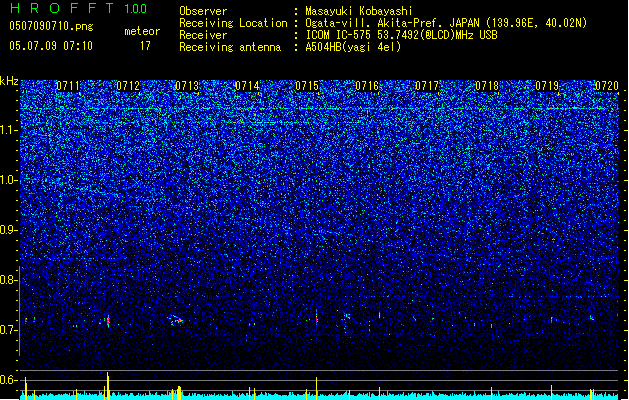Click the 1.1 frequency axis label
Screen dimensions: 629x400
[x=8, y=130]
